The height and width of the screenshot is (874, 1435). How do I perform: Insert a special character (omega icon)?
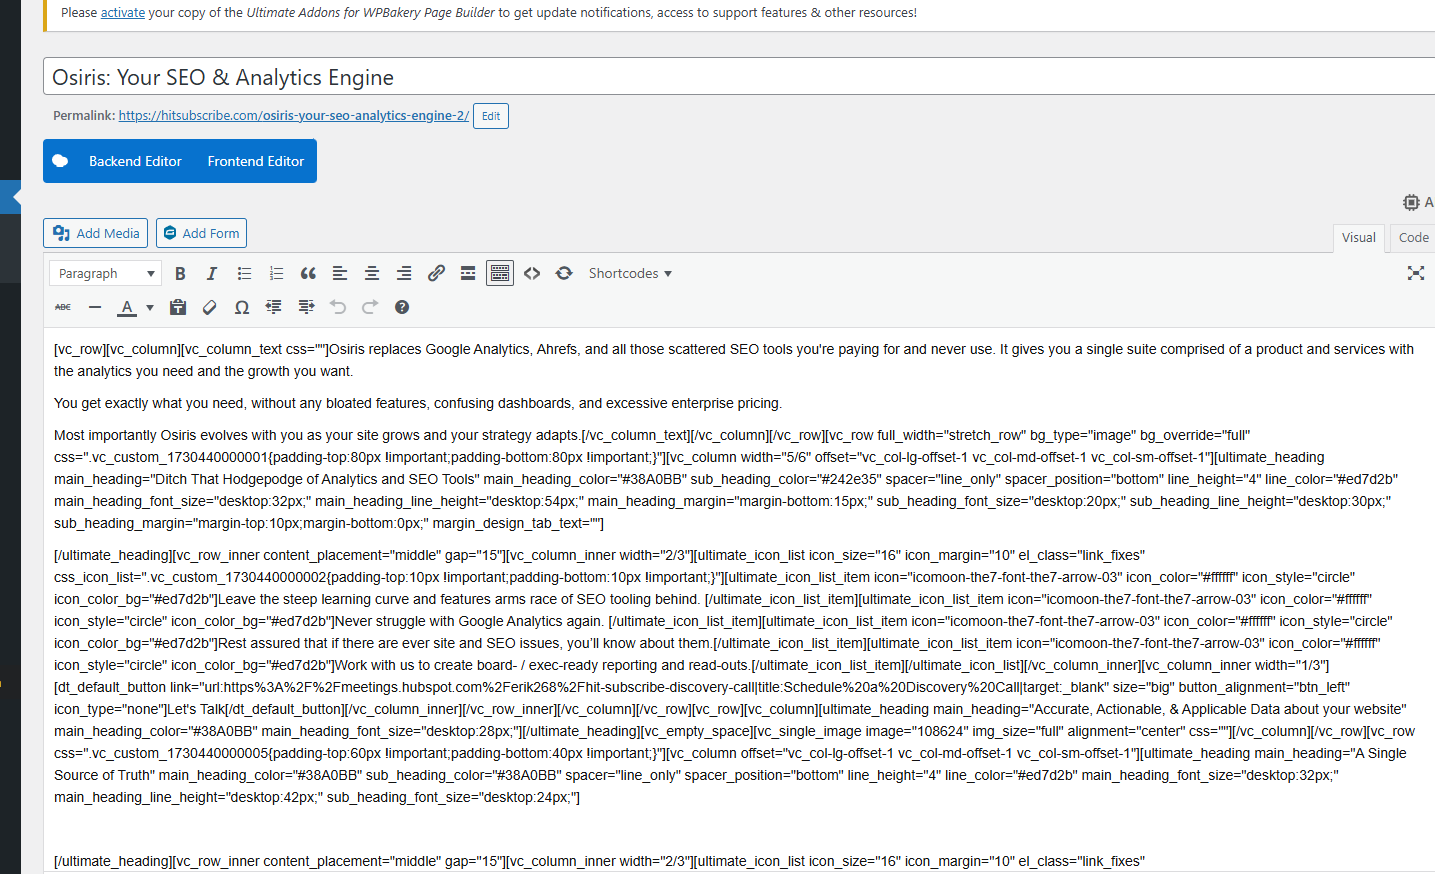coord(242,307)
